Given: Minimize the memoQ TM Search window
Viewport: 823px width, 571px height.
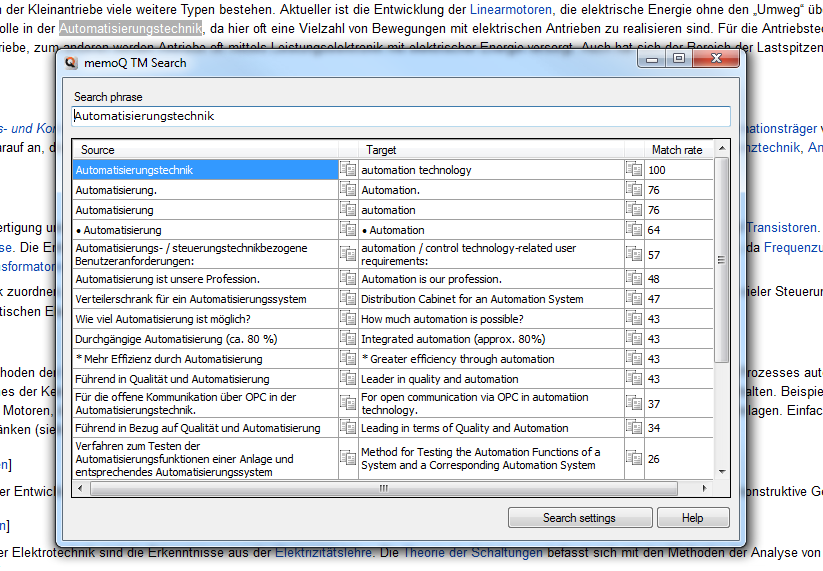Looking at the screenshot, I should [652, 58].
